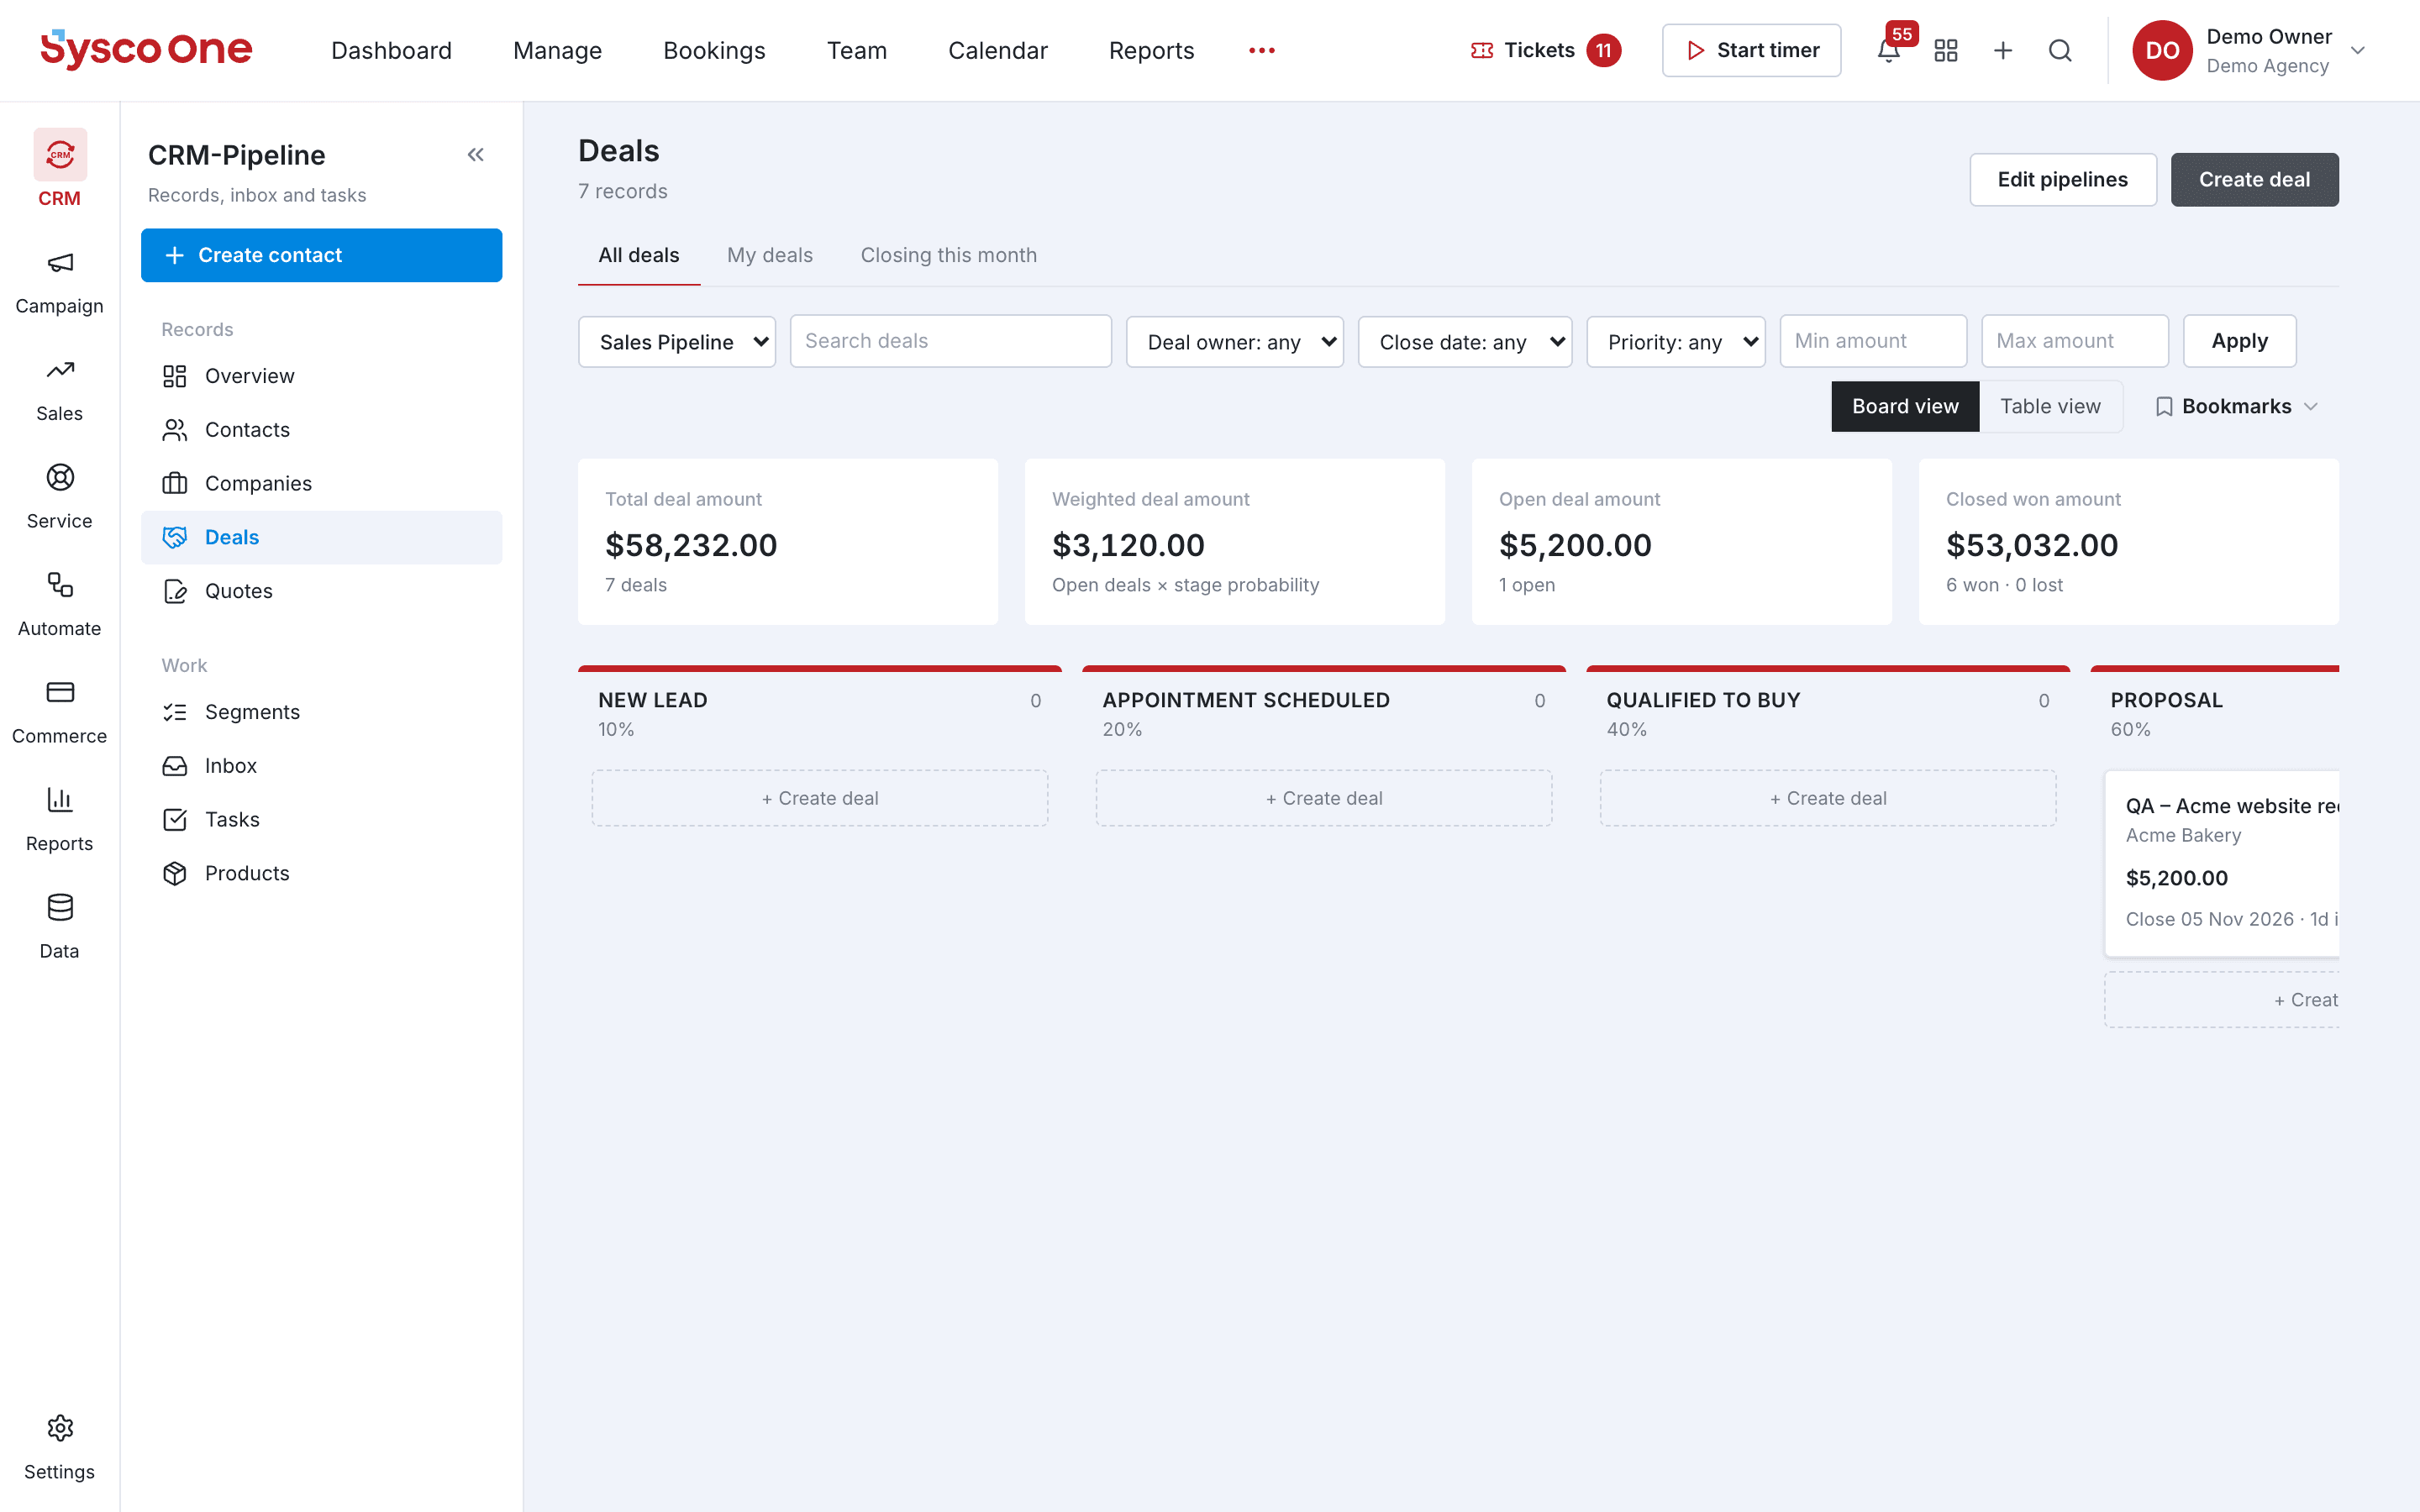
Task: Open the Deal owner filter
Action: coord(1235,342)
